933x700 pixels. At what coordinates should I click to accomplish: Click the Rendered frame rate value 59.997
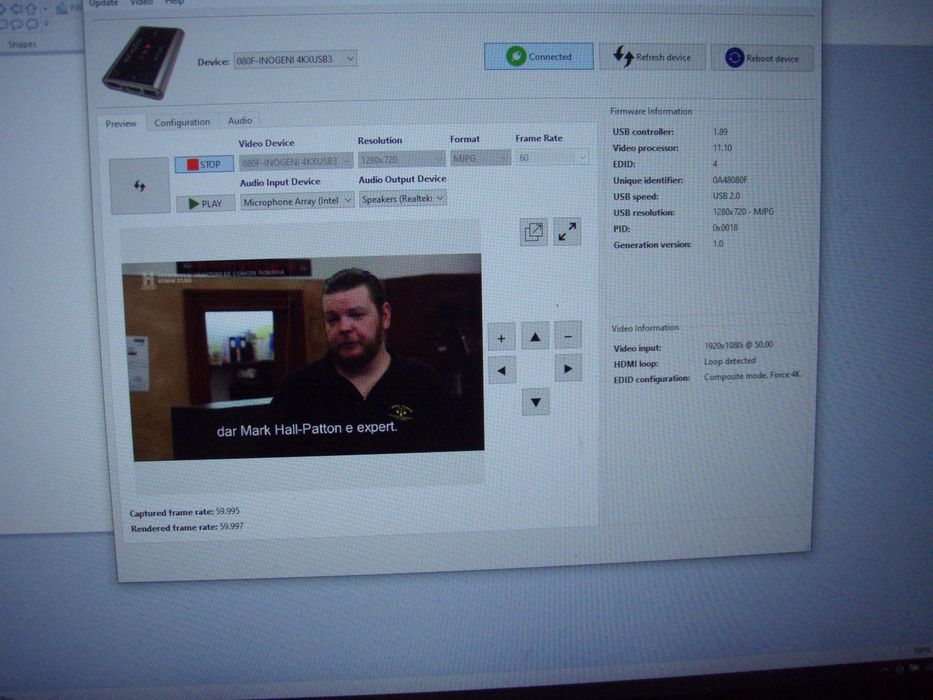231,526
